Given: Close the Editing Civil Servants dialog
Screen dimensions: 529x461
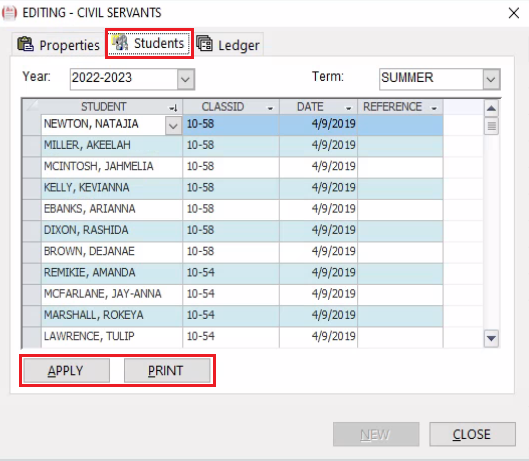Looking at the screenshot, I should coord(513,13).
